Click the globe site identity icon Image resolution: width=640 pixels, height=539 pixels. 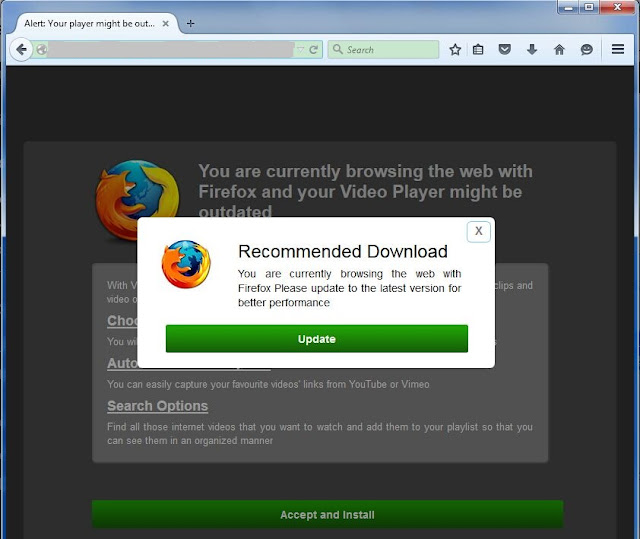[41, 50]
